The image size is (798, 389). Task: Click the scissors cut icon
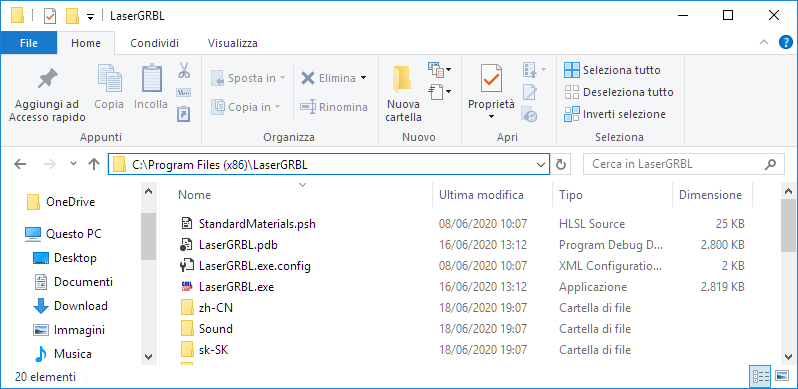coord(184,70)
